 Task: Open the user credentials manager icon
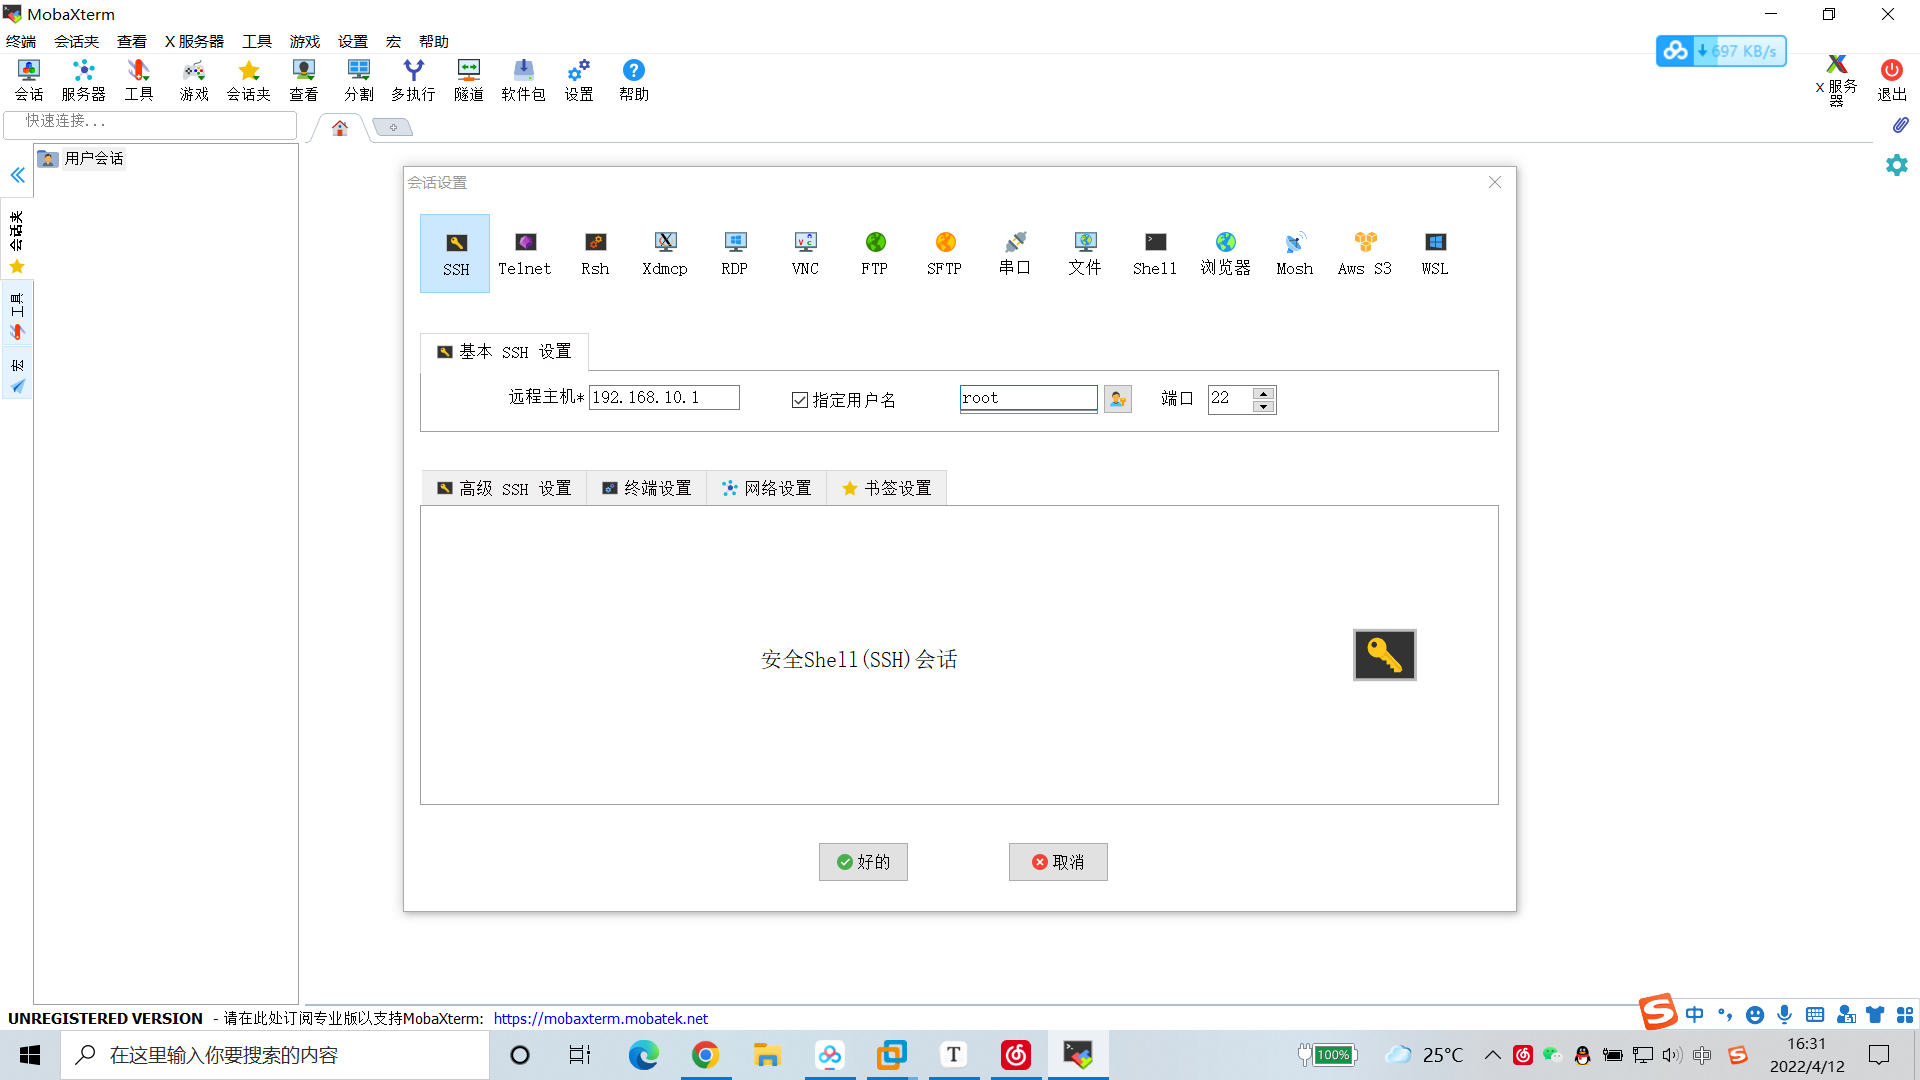[1117, 399]
